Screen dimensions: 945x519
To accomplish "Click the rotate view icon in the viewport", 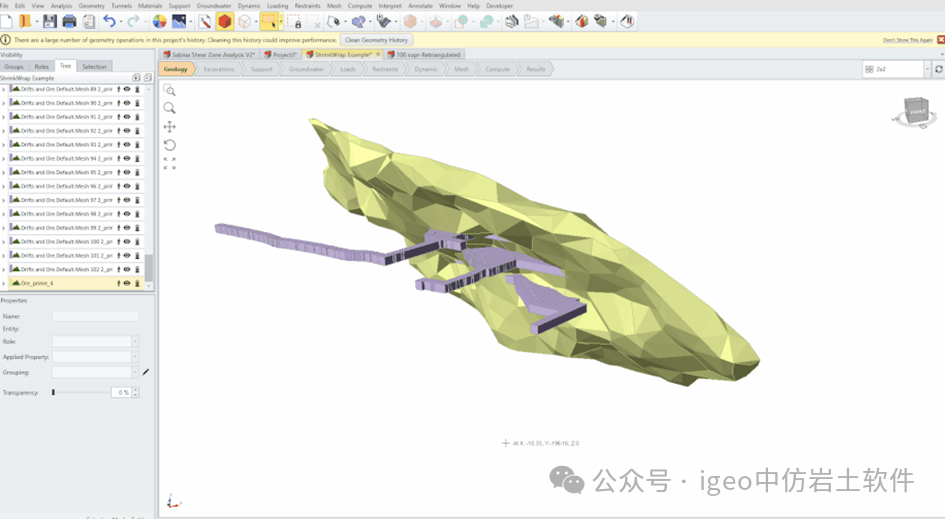I will [169, 145].
